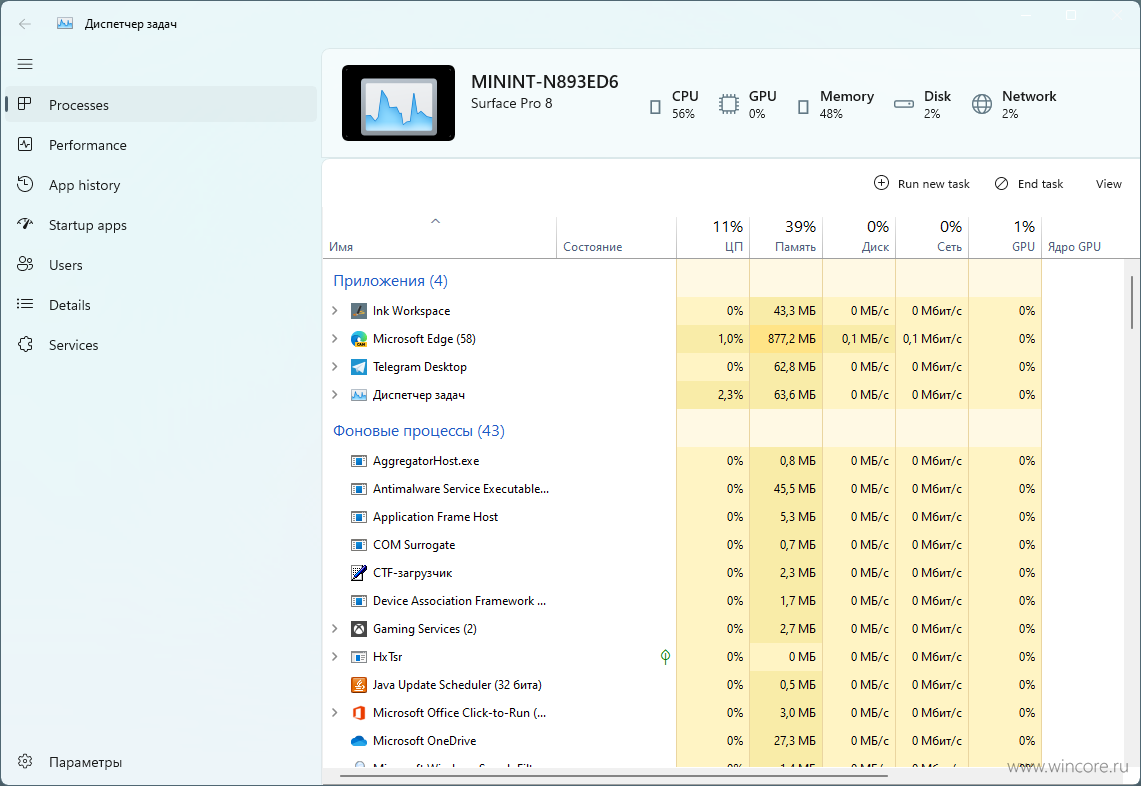Click Run new task button
Image resolution: width=1141 pixels, height=786 pixels.
[x=922, y=183]
